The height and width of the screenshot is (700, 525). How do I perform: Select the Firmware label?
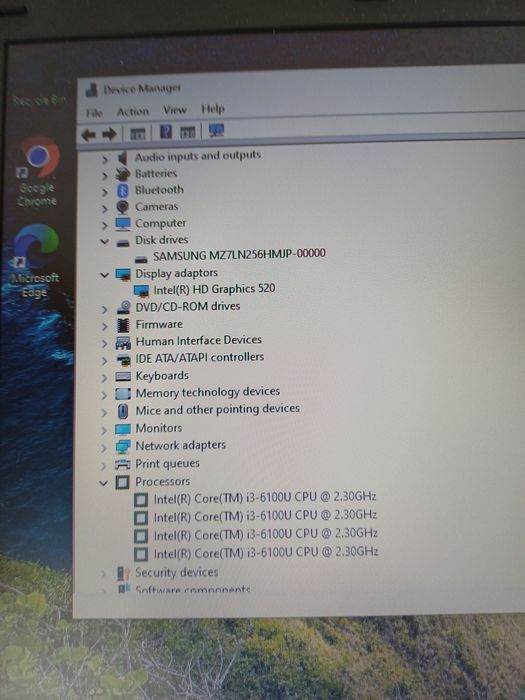click(159, 324)
